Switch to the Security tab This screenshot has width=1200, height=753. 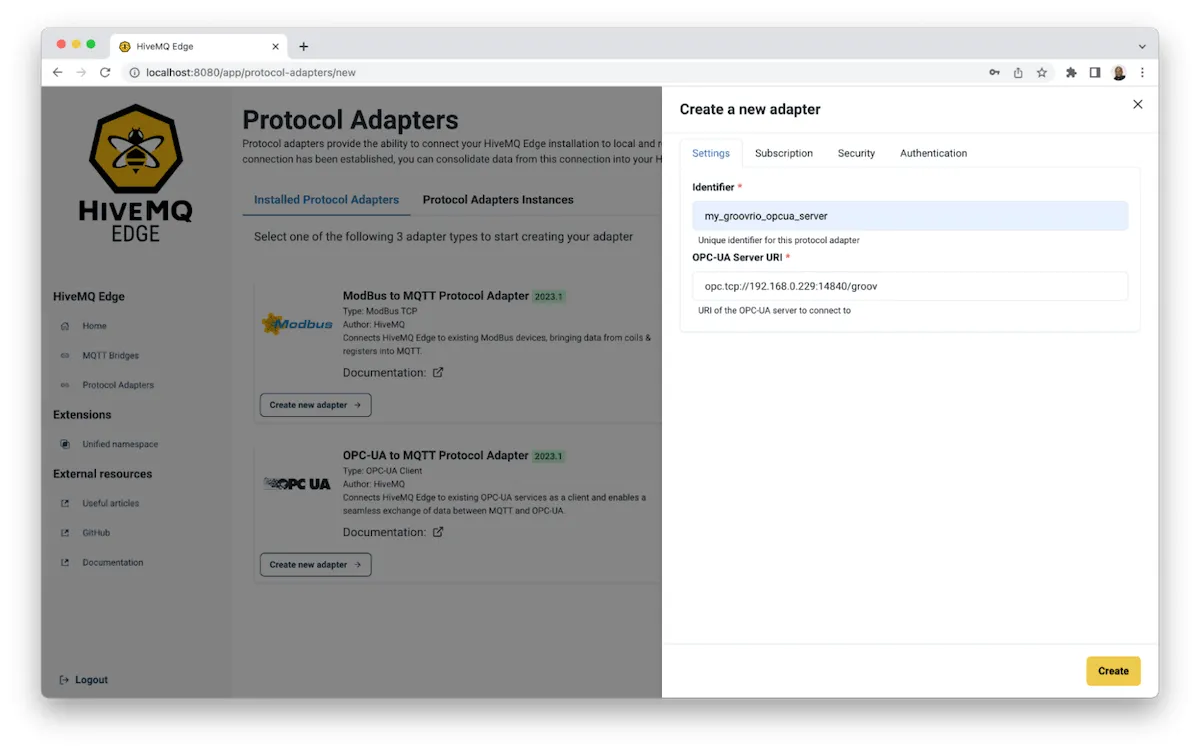(x=856, y=153)
